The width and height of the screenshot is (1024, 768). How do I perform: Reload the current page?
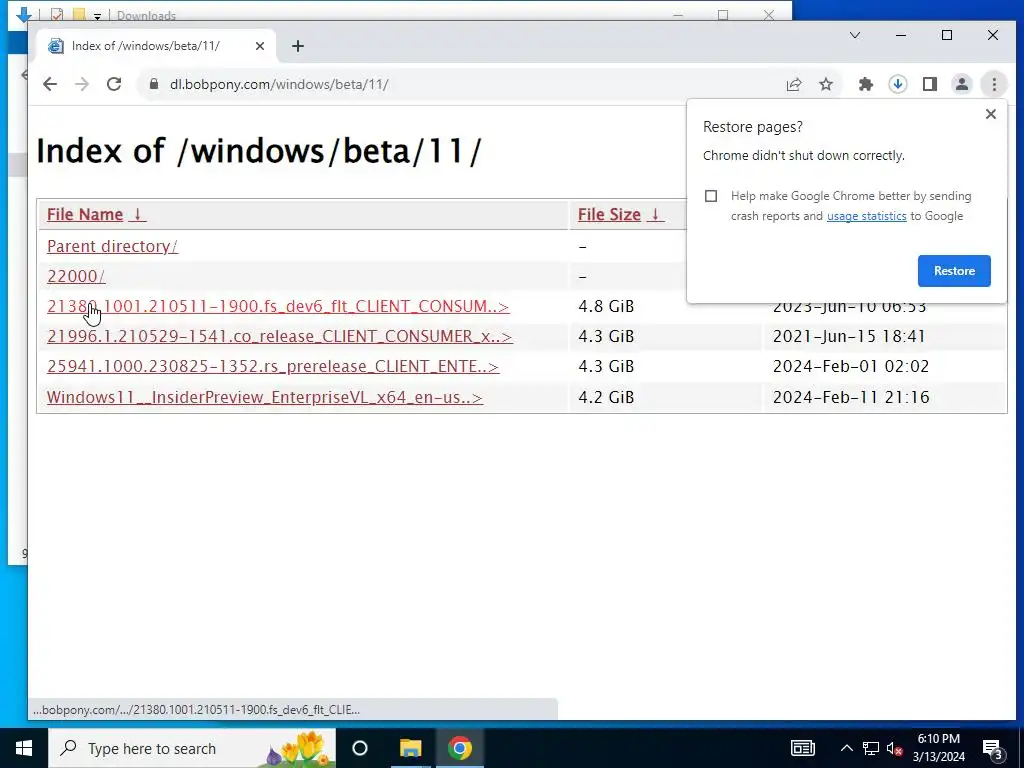114,84
